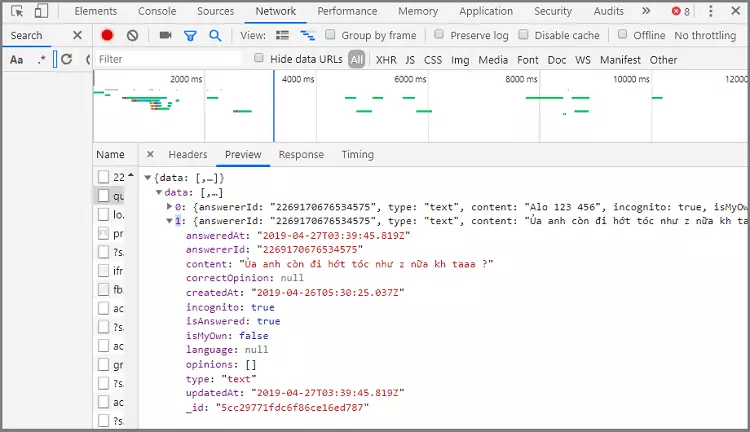Image resolution: width=750 pixels, height=432 pixels.
Task: Filter requests by CSS
Action: (x=433, y=60)
